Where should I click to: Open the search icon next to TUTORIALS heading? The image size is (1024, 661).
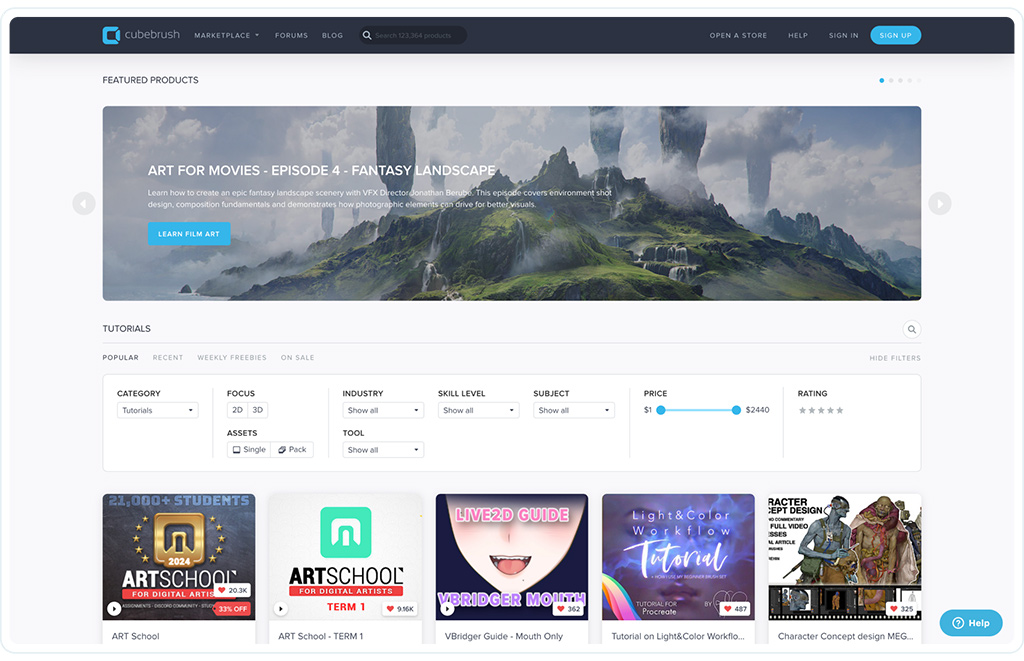click(x=911, y=329)
